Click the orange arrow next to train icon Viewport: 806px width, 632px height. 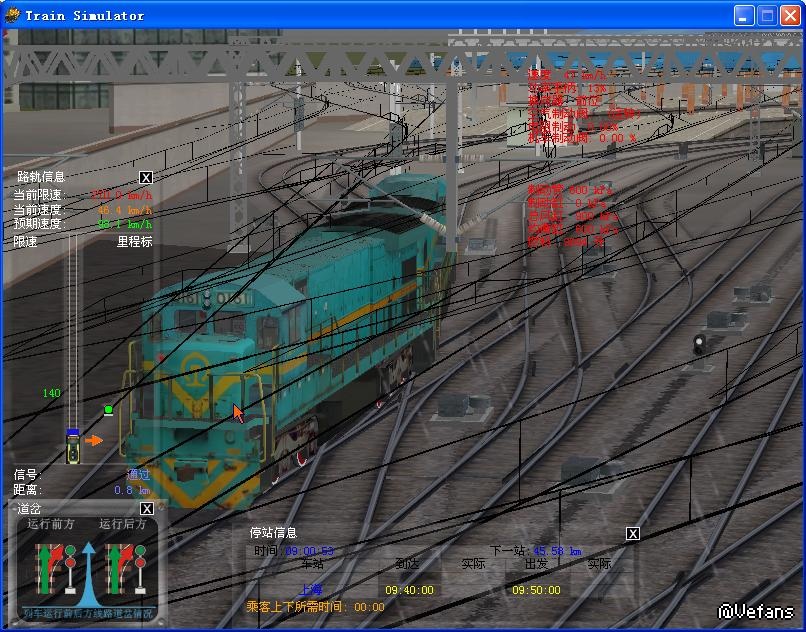94,440
